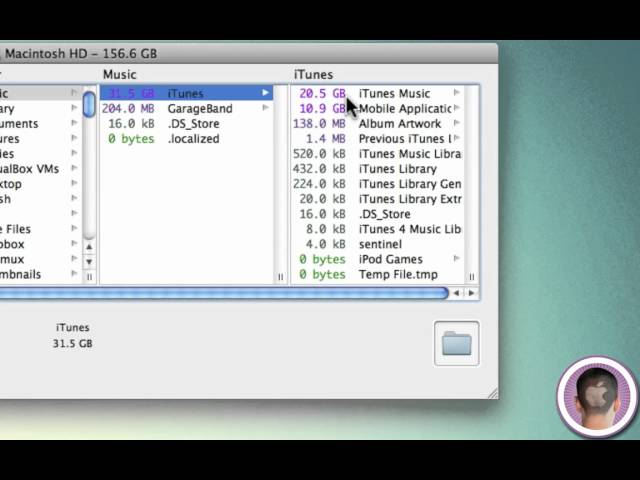Click first column scrollbar down arrow
640x480 pixels.
coord(89,261)
